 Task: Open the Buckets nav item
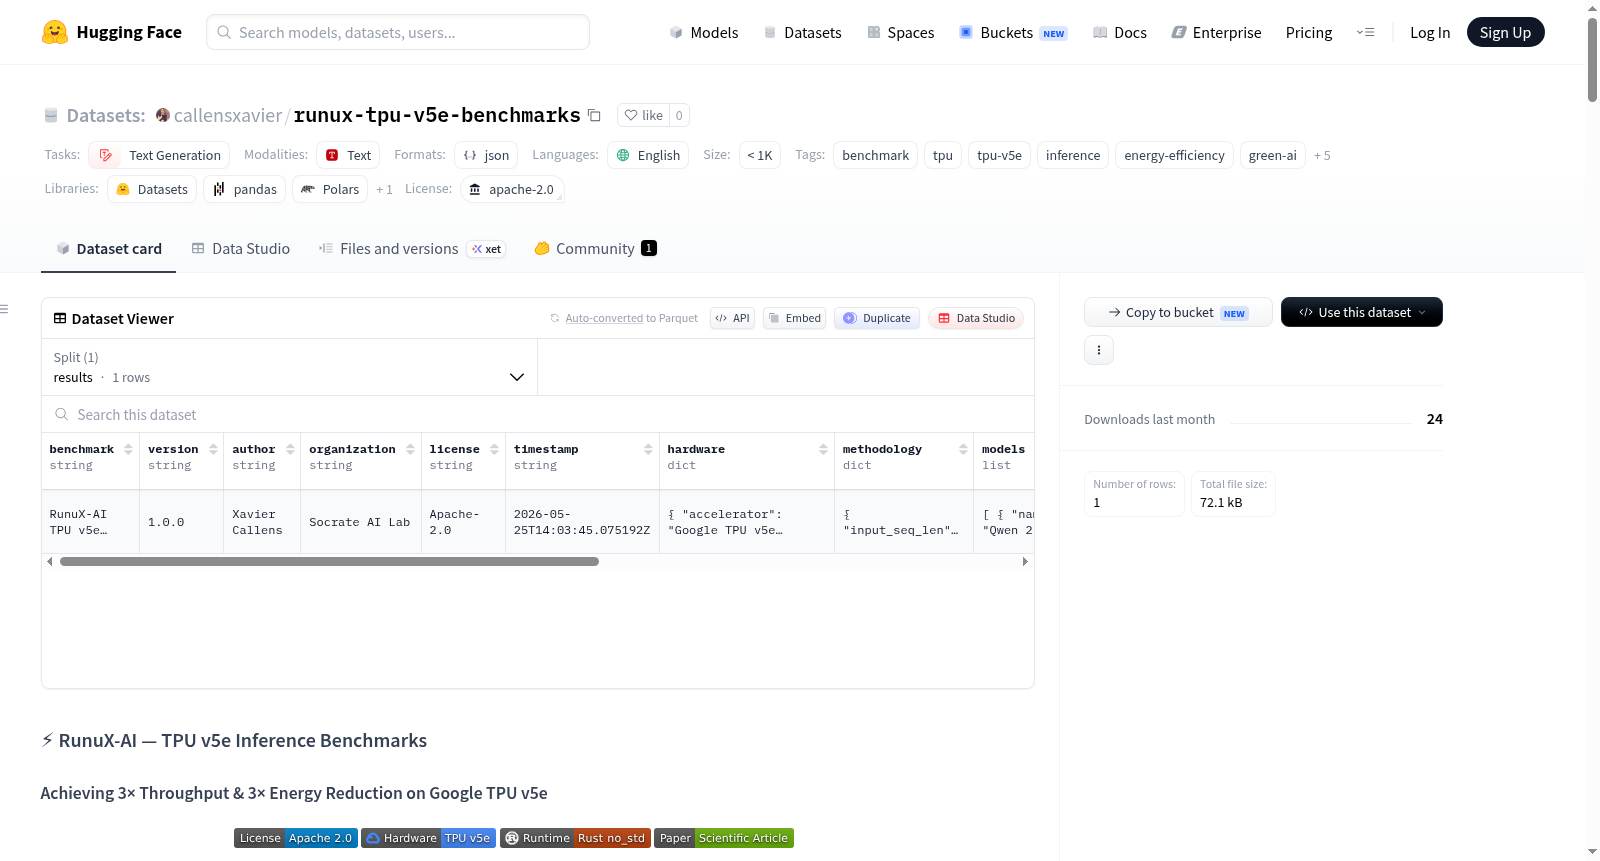pyautogui.click(x=1013, y=32)
